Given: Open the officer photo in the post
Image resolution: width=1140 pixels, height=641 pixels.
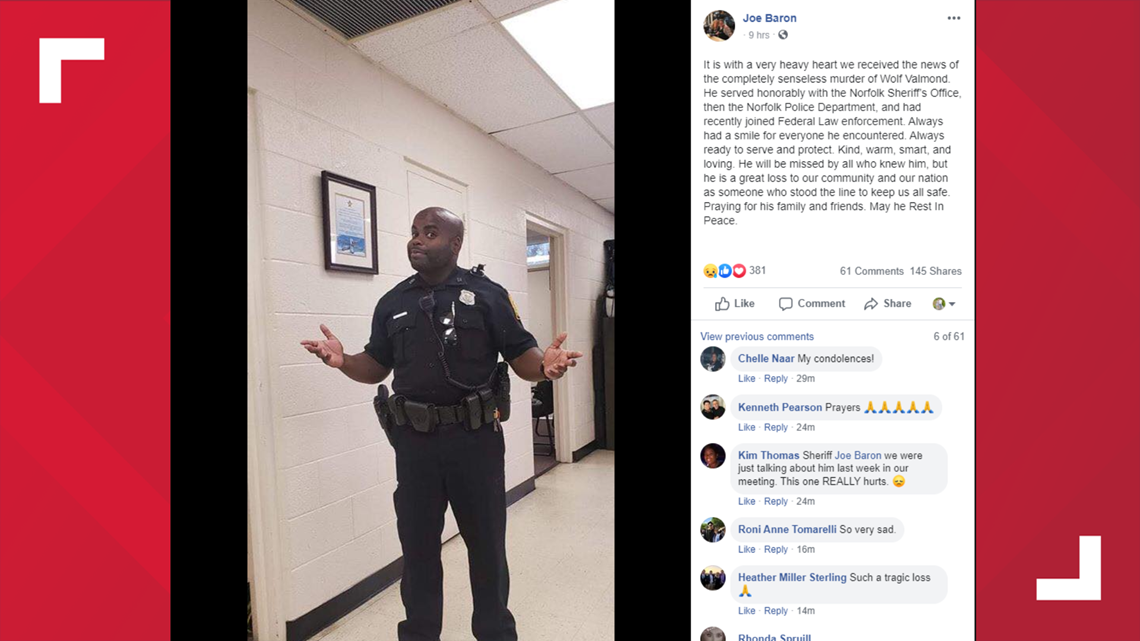Looking at the screenshot, I should [430, 320].
